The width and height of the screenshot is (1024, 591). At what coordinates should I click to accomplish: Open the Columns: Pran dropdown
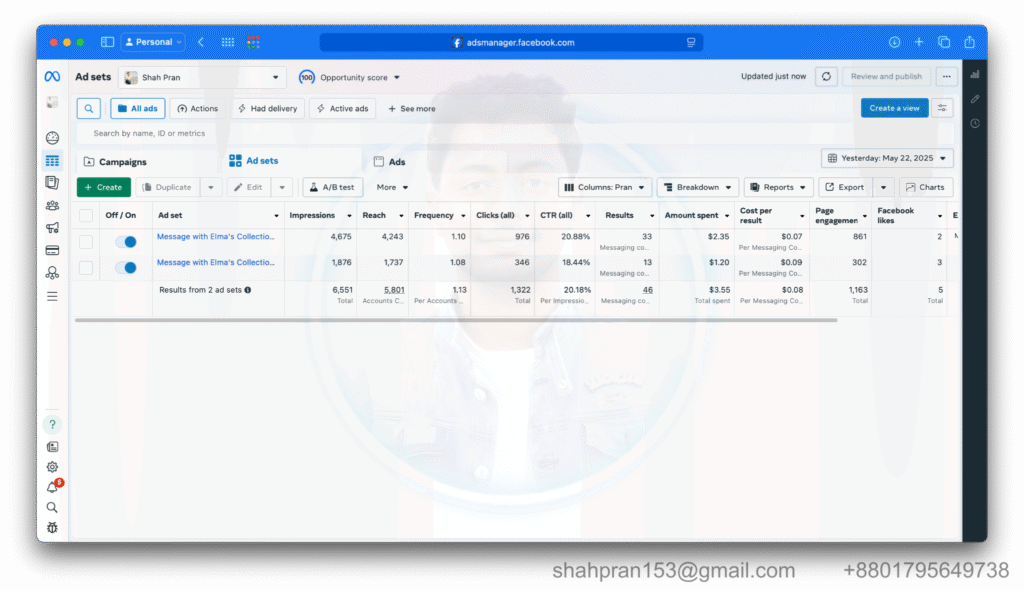point(605,187)
